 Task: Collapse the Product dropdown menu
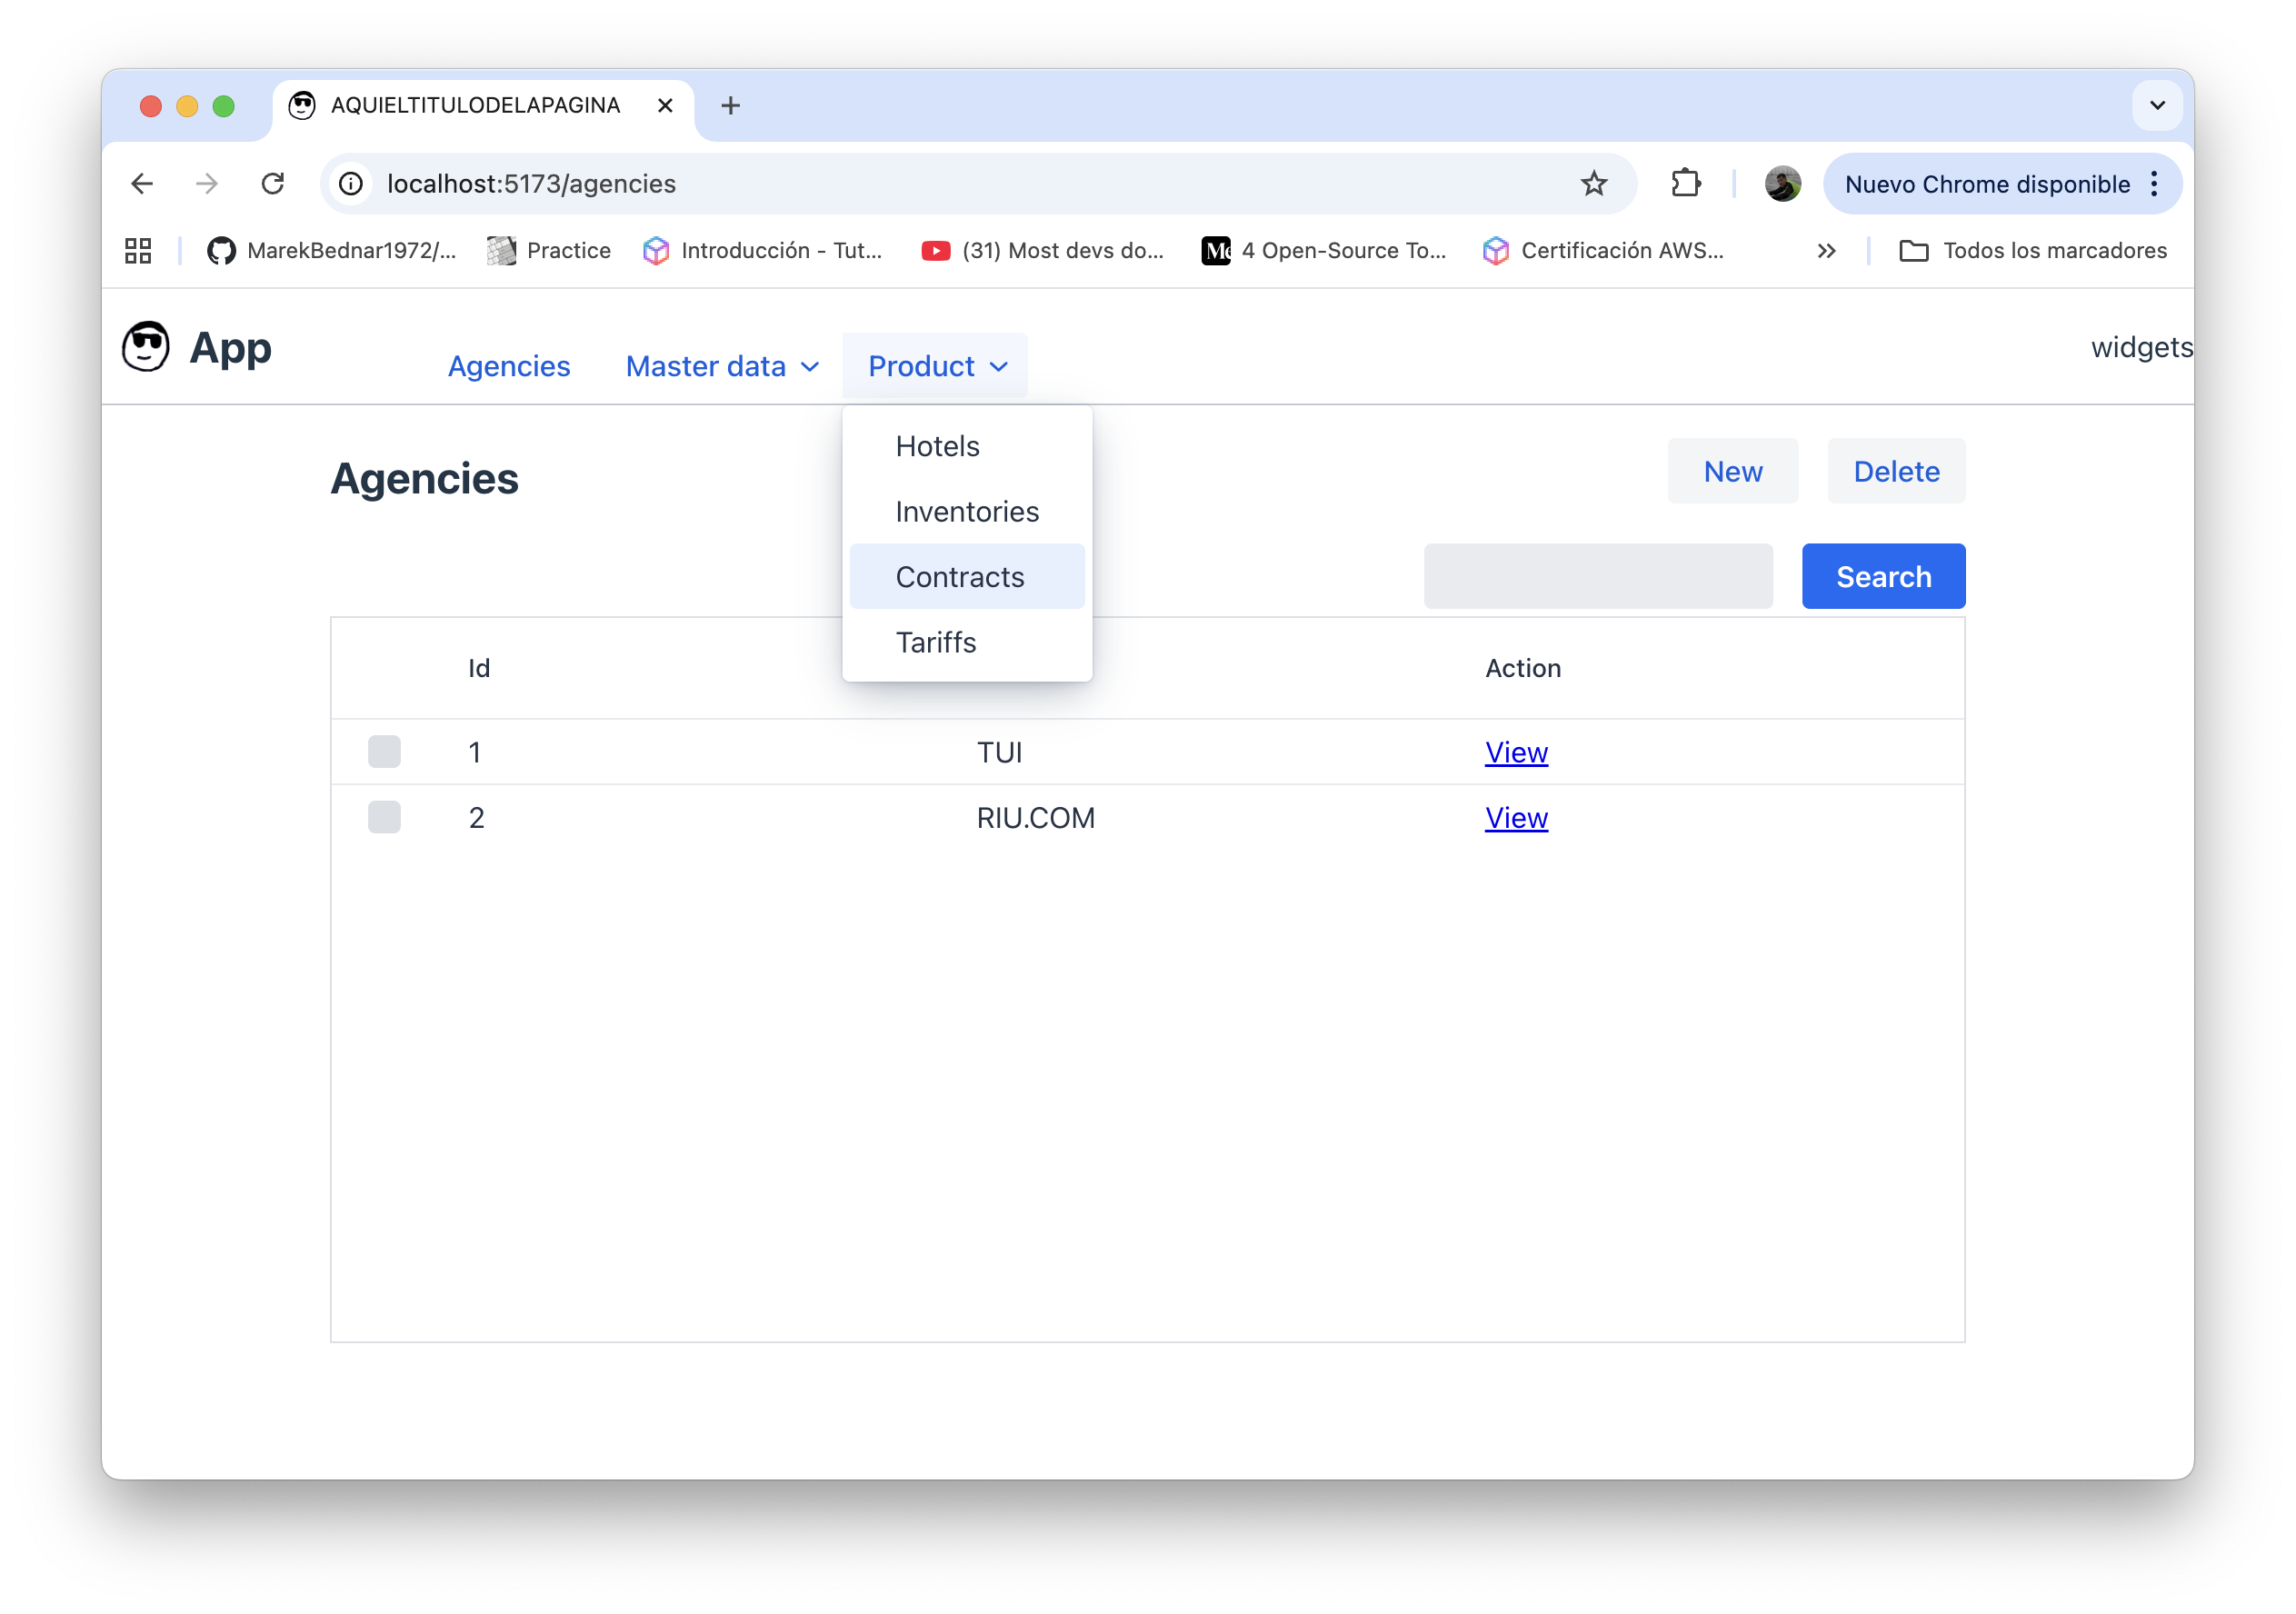936,366
